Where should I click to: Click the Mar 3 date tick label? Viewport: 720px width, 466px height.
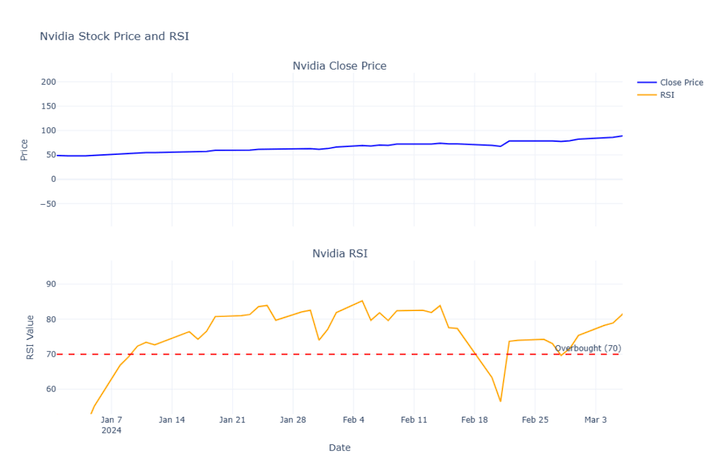(x=596, y=420)
